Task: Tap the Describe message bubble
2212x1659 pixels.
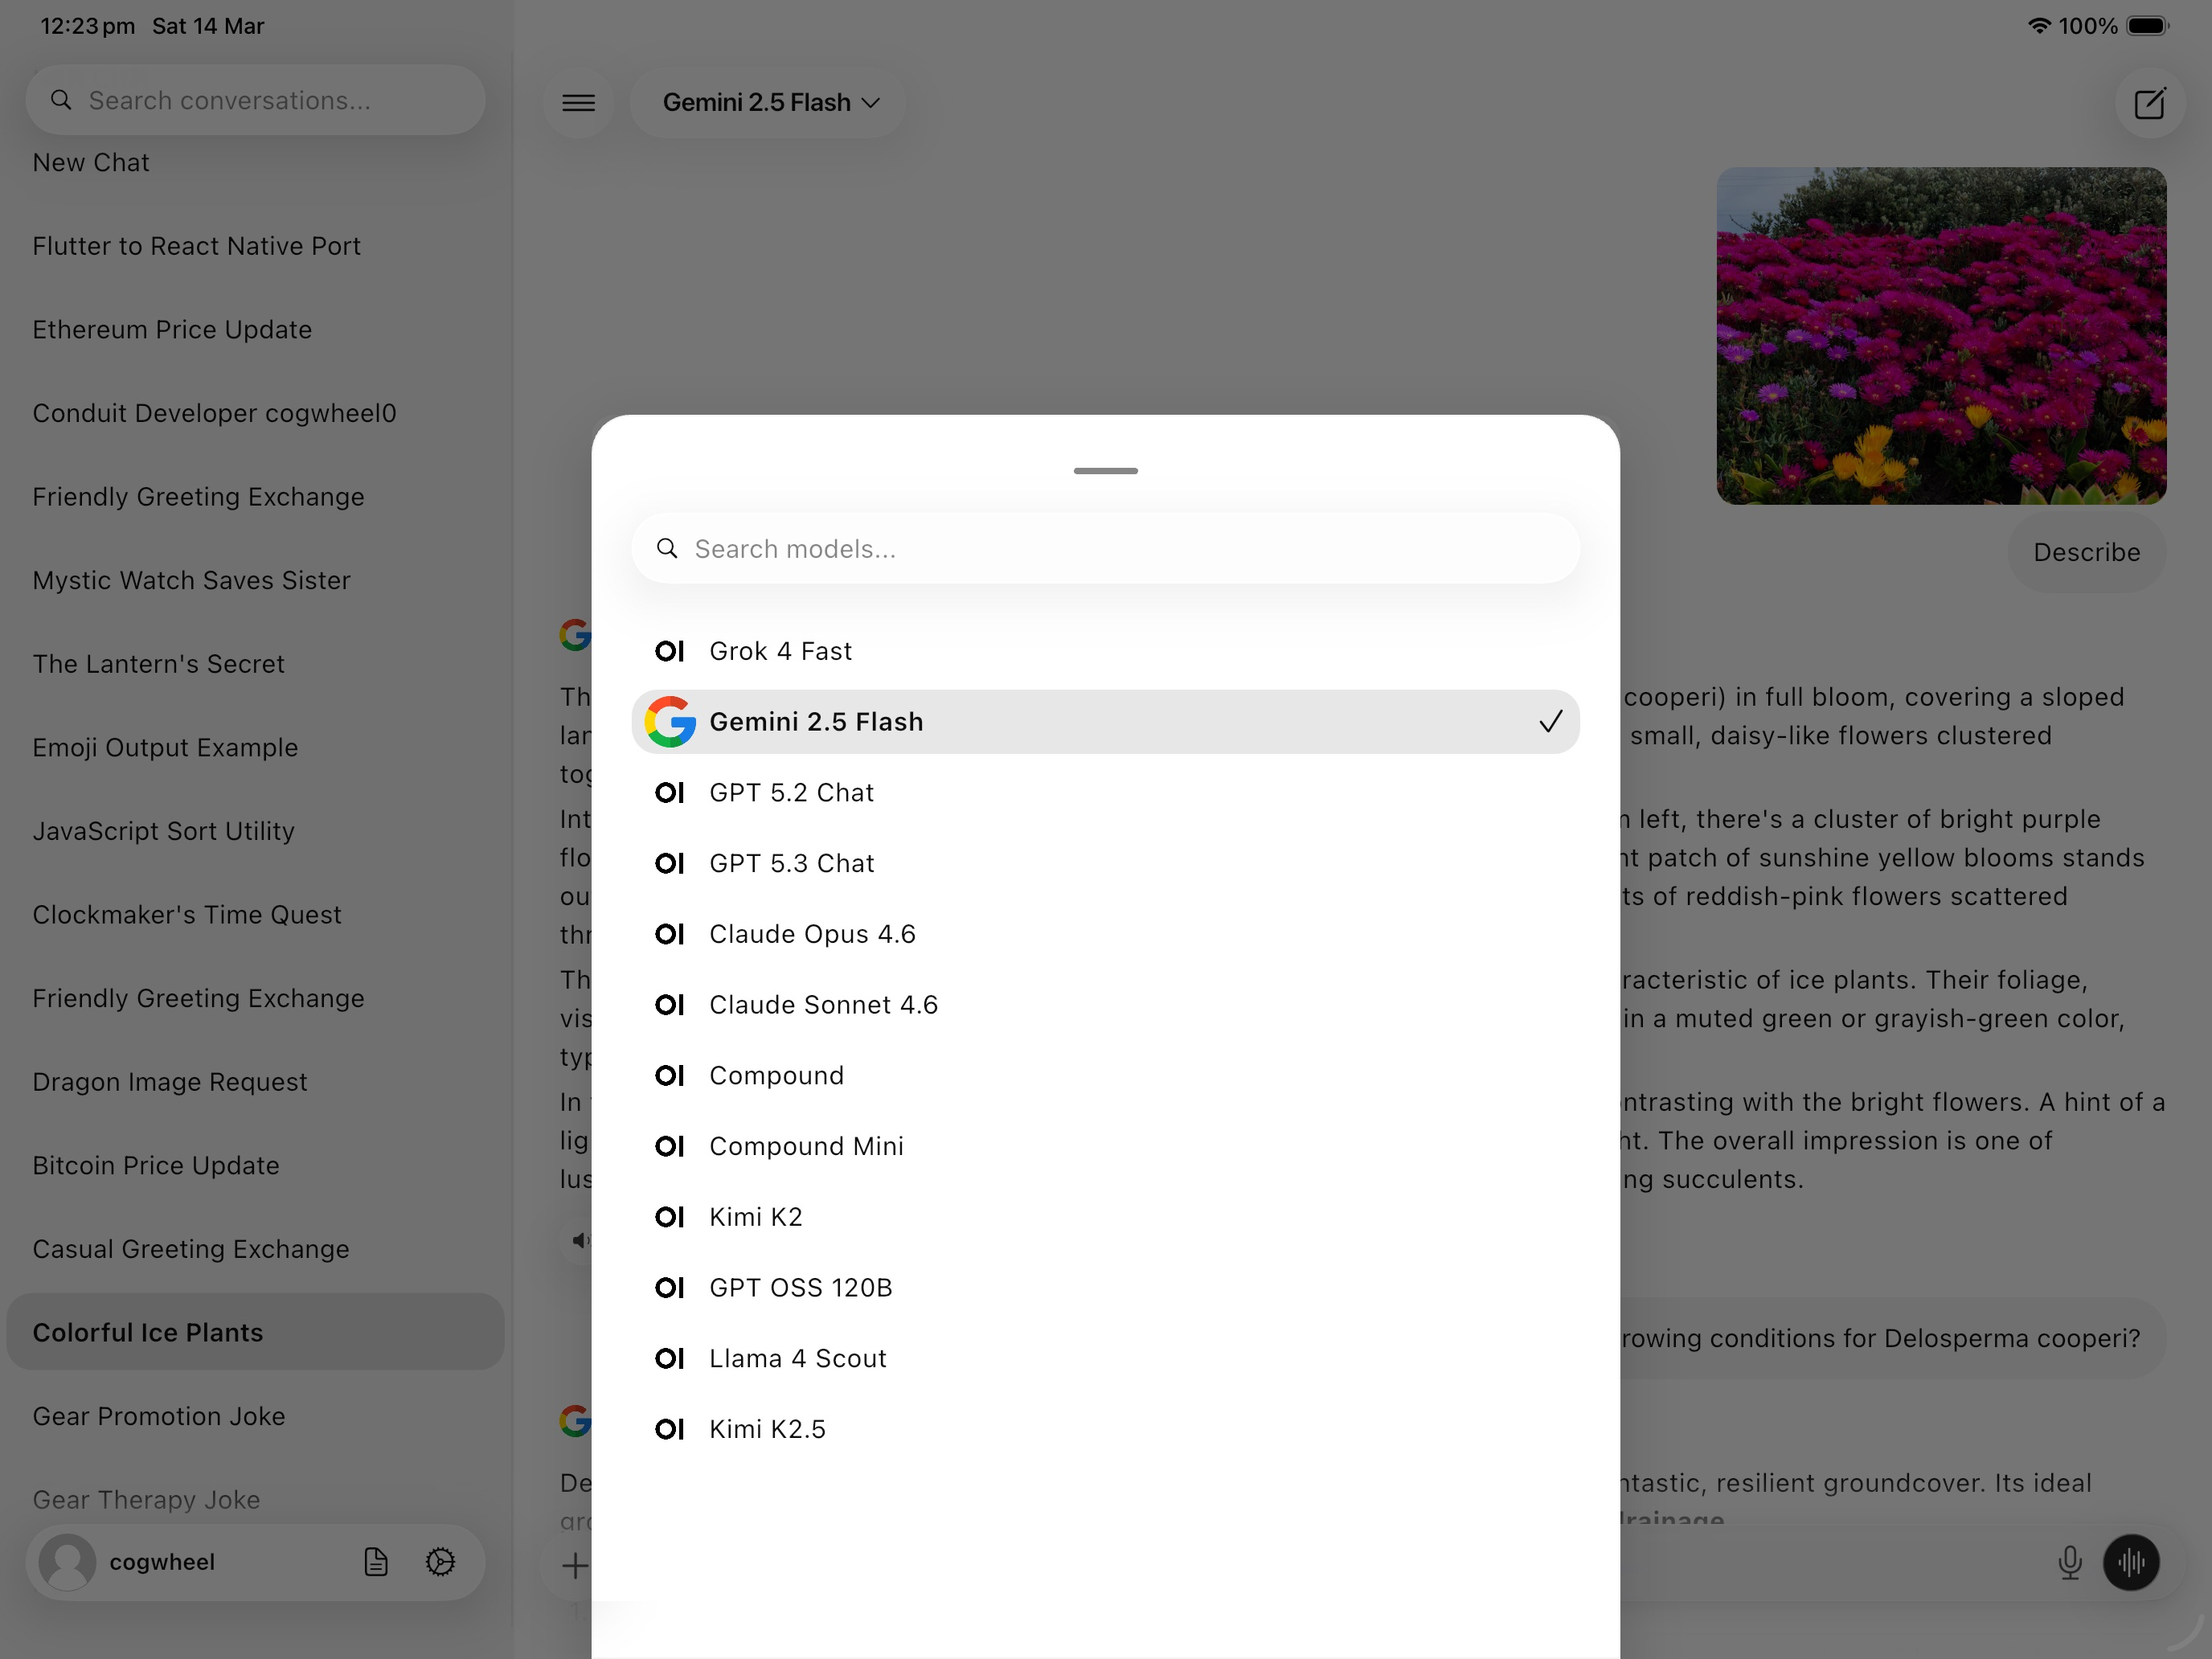Action: pyautogui.click(x=2086, y=552)
